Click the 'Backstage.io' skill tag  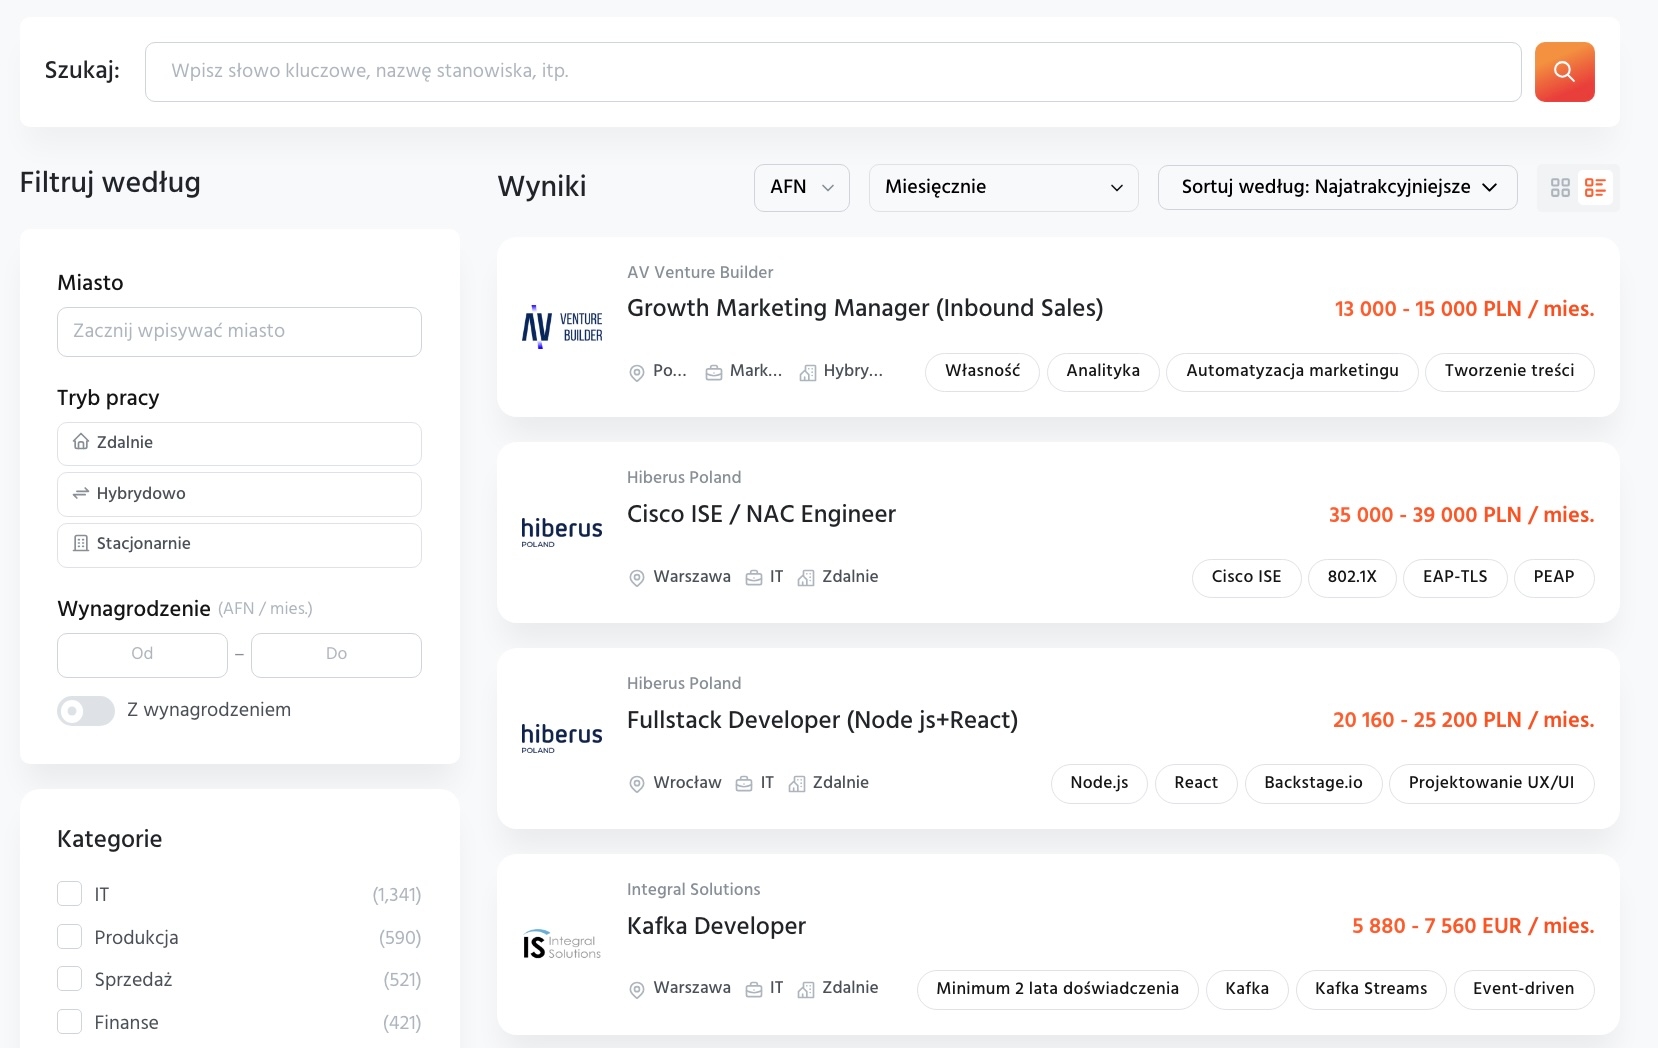tap(1313, 783)
